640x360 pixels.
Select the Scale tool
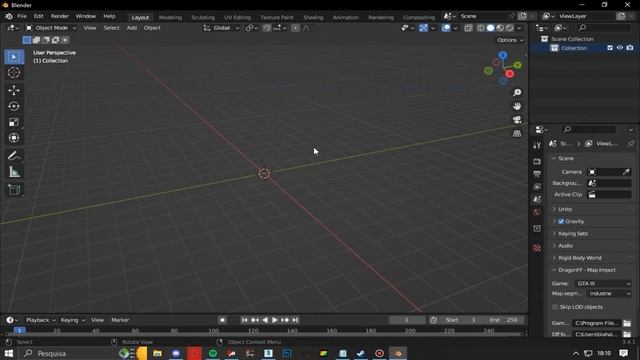click(x=14, y=122)
